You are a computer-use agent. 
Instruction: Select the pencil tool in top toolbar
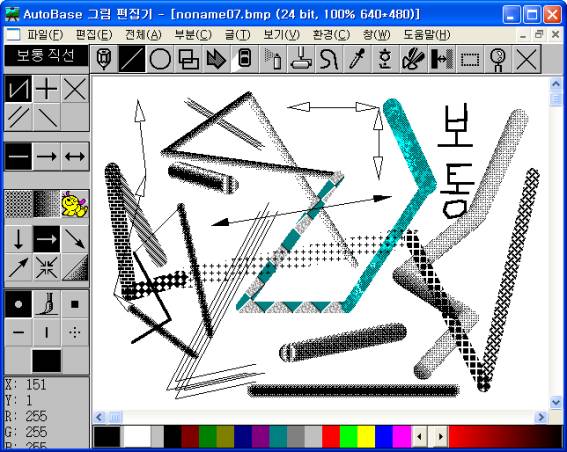coord(104,59)
